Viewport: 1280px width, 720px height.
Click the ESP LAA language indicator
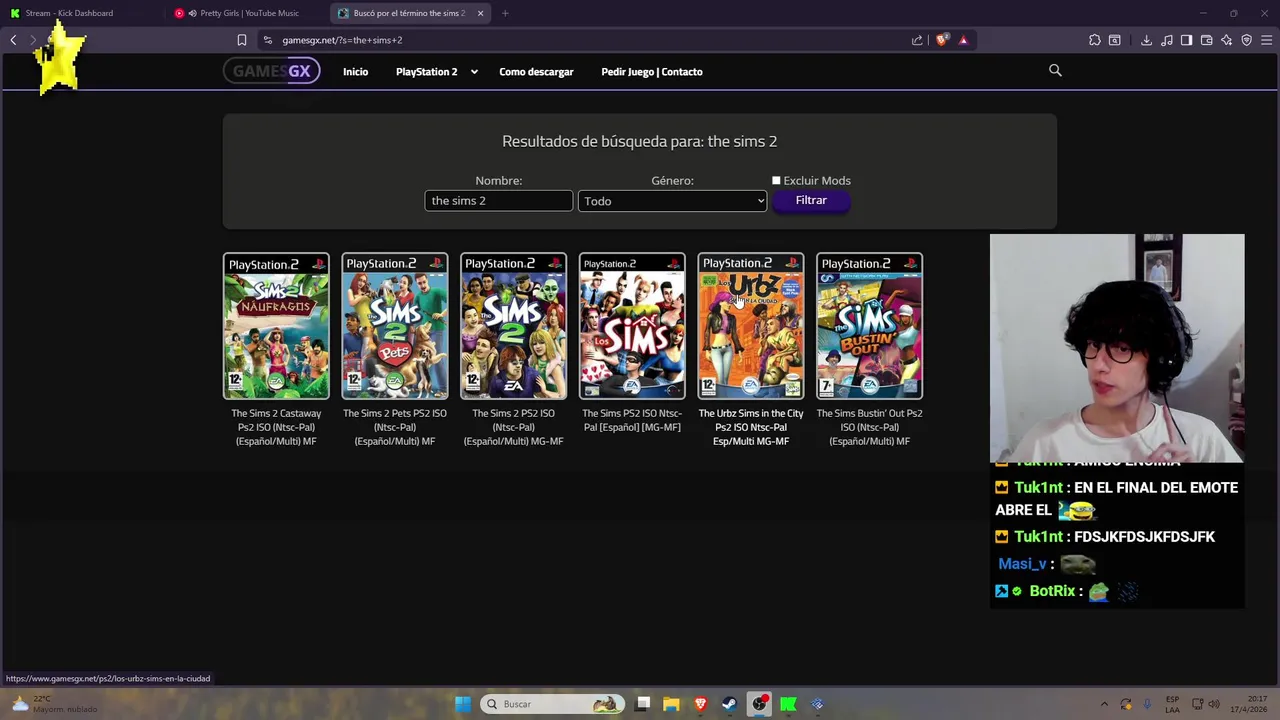[x=1172, y=704]
